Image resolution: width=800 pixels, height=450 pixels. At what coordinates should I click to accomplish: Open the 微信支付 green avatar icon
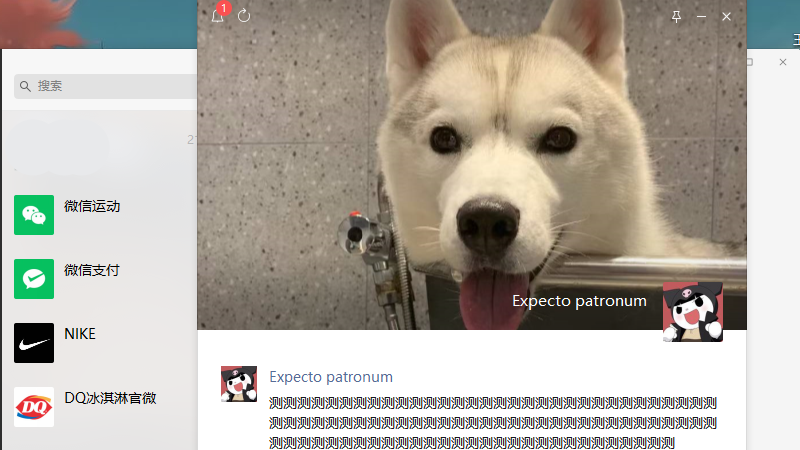click(34, 279)
